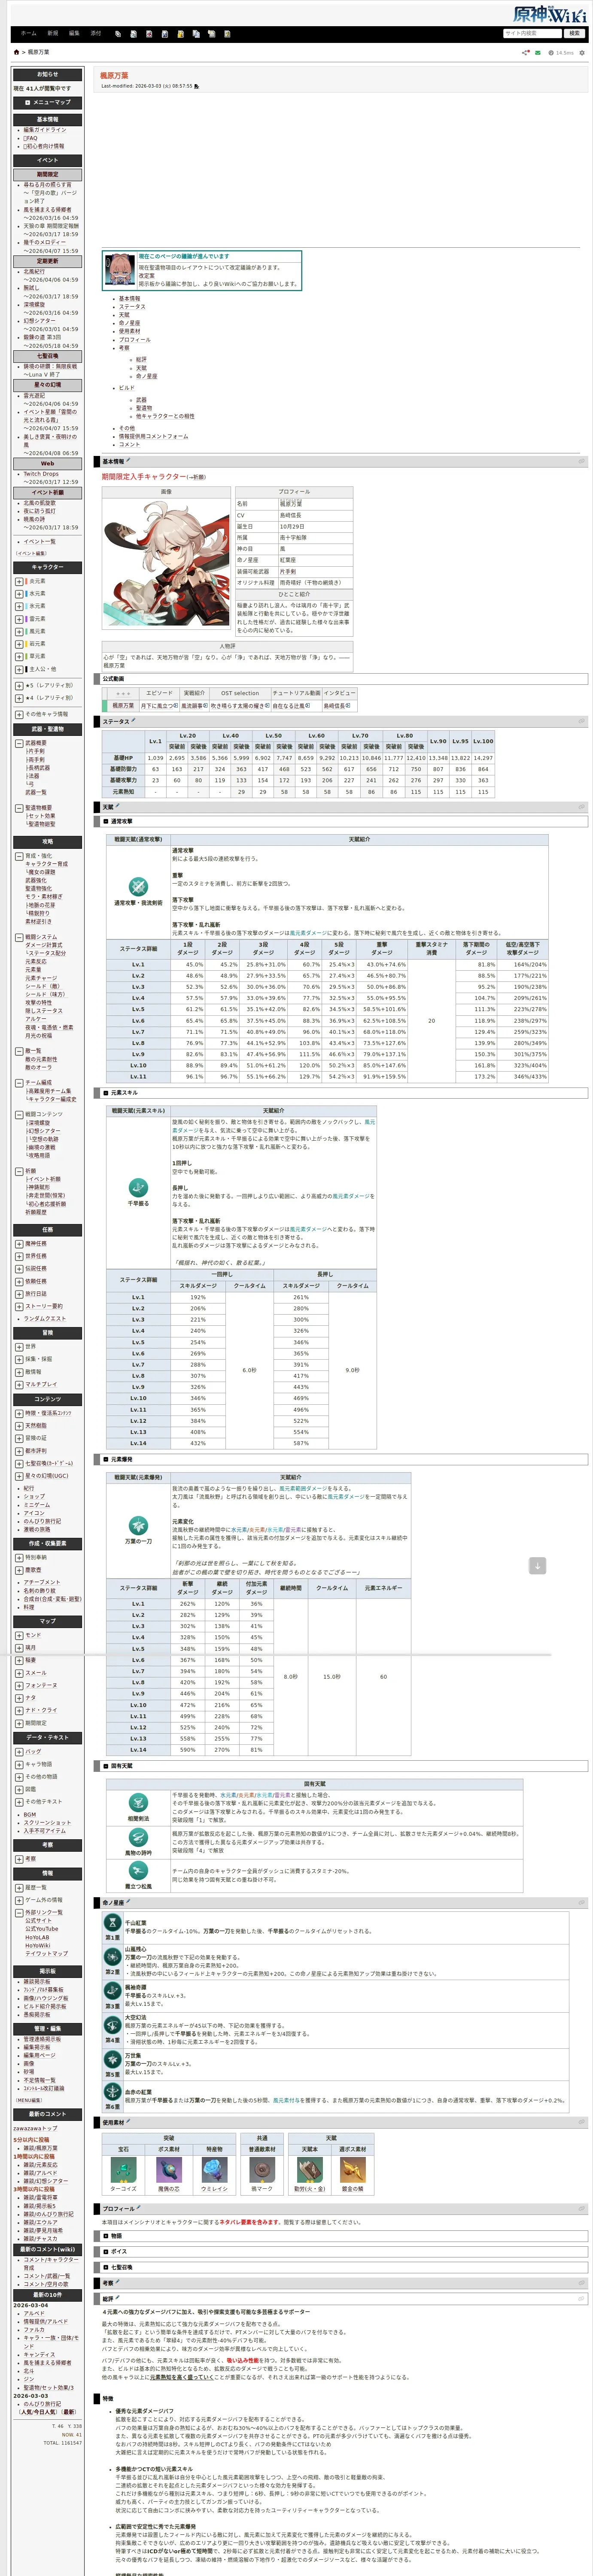
Task: Expand the 七聖召喚 profile section toggle
Action: point(107,2267)
